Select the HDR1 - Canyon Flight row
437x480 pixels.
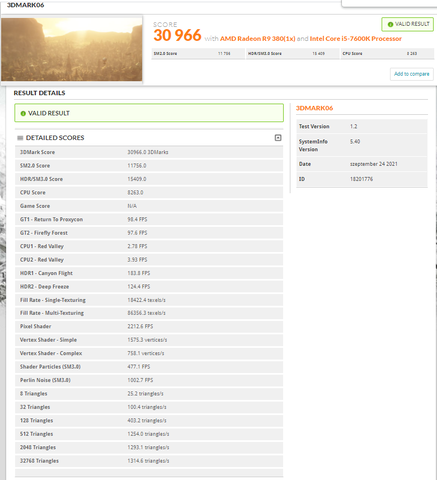[x=149, y=273]
